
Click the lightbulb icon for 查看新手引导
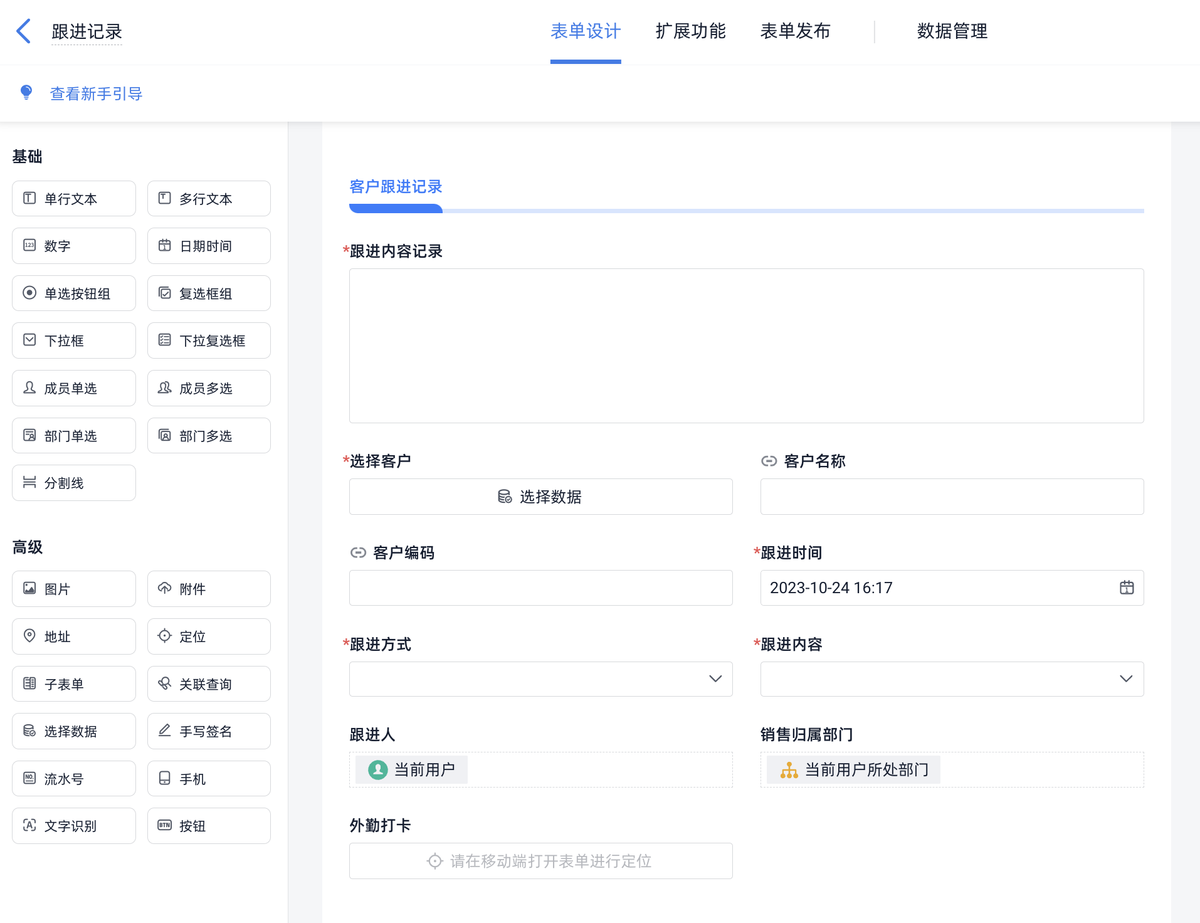pos(27,93)
